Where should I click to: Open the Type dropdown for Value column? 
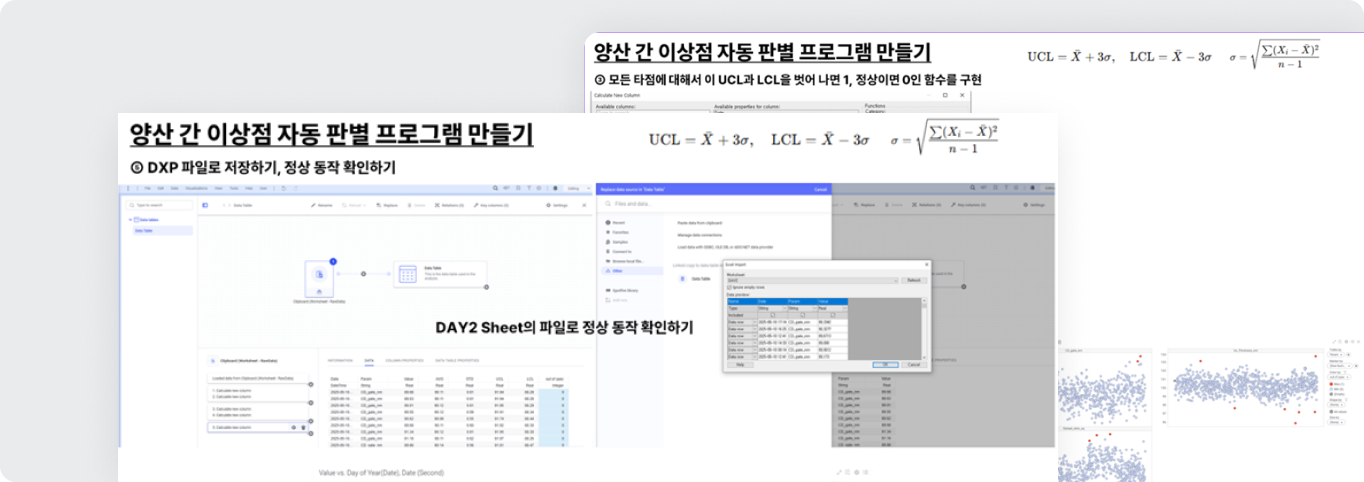(x=844, y=308)
